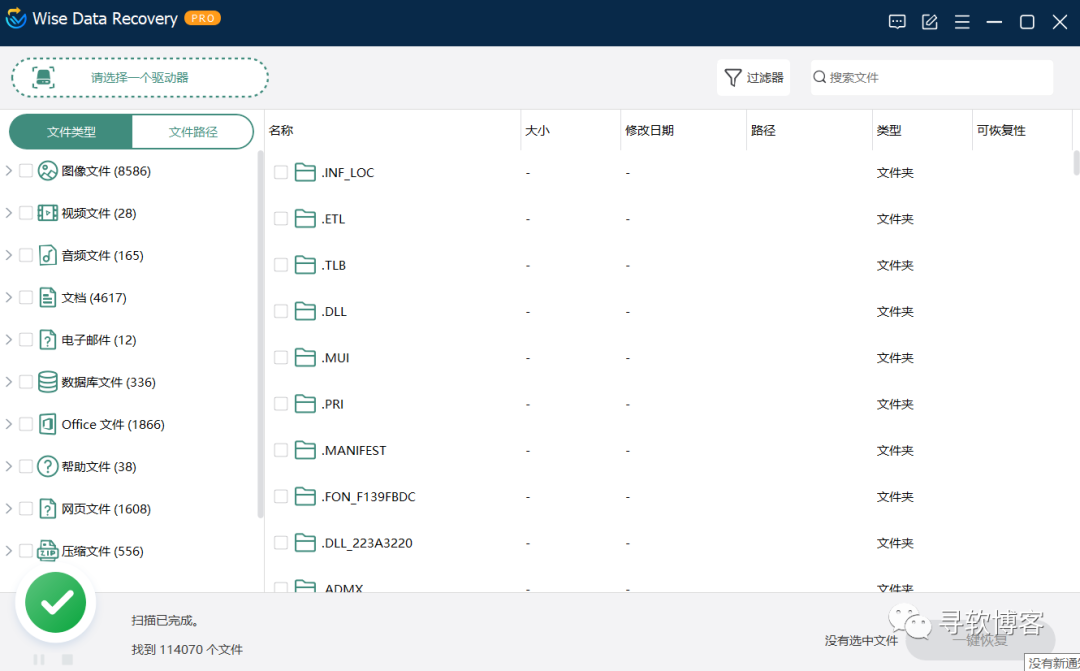Viewport: 1080px width, 671px height.
Task: Expand the 压缩文件 (556) tree node
Action: click(8, 550)
